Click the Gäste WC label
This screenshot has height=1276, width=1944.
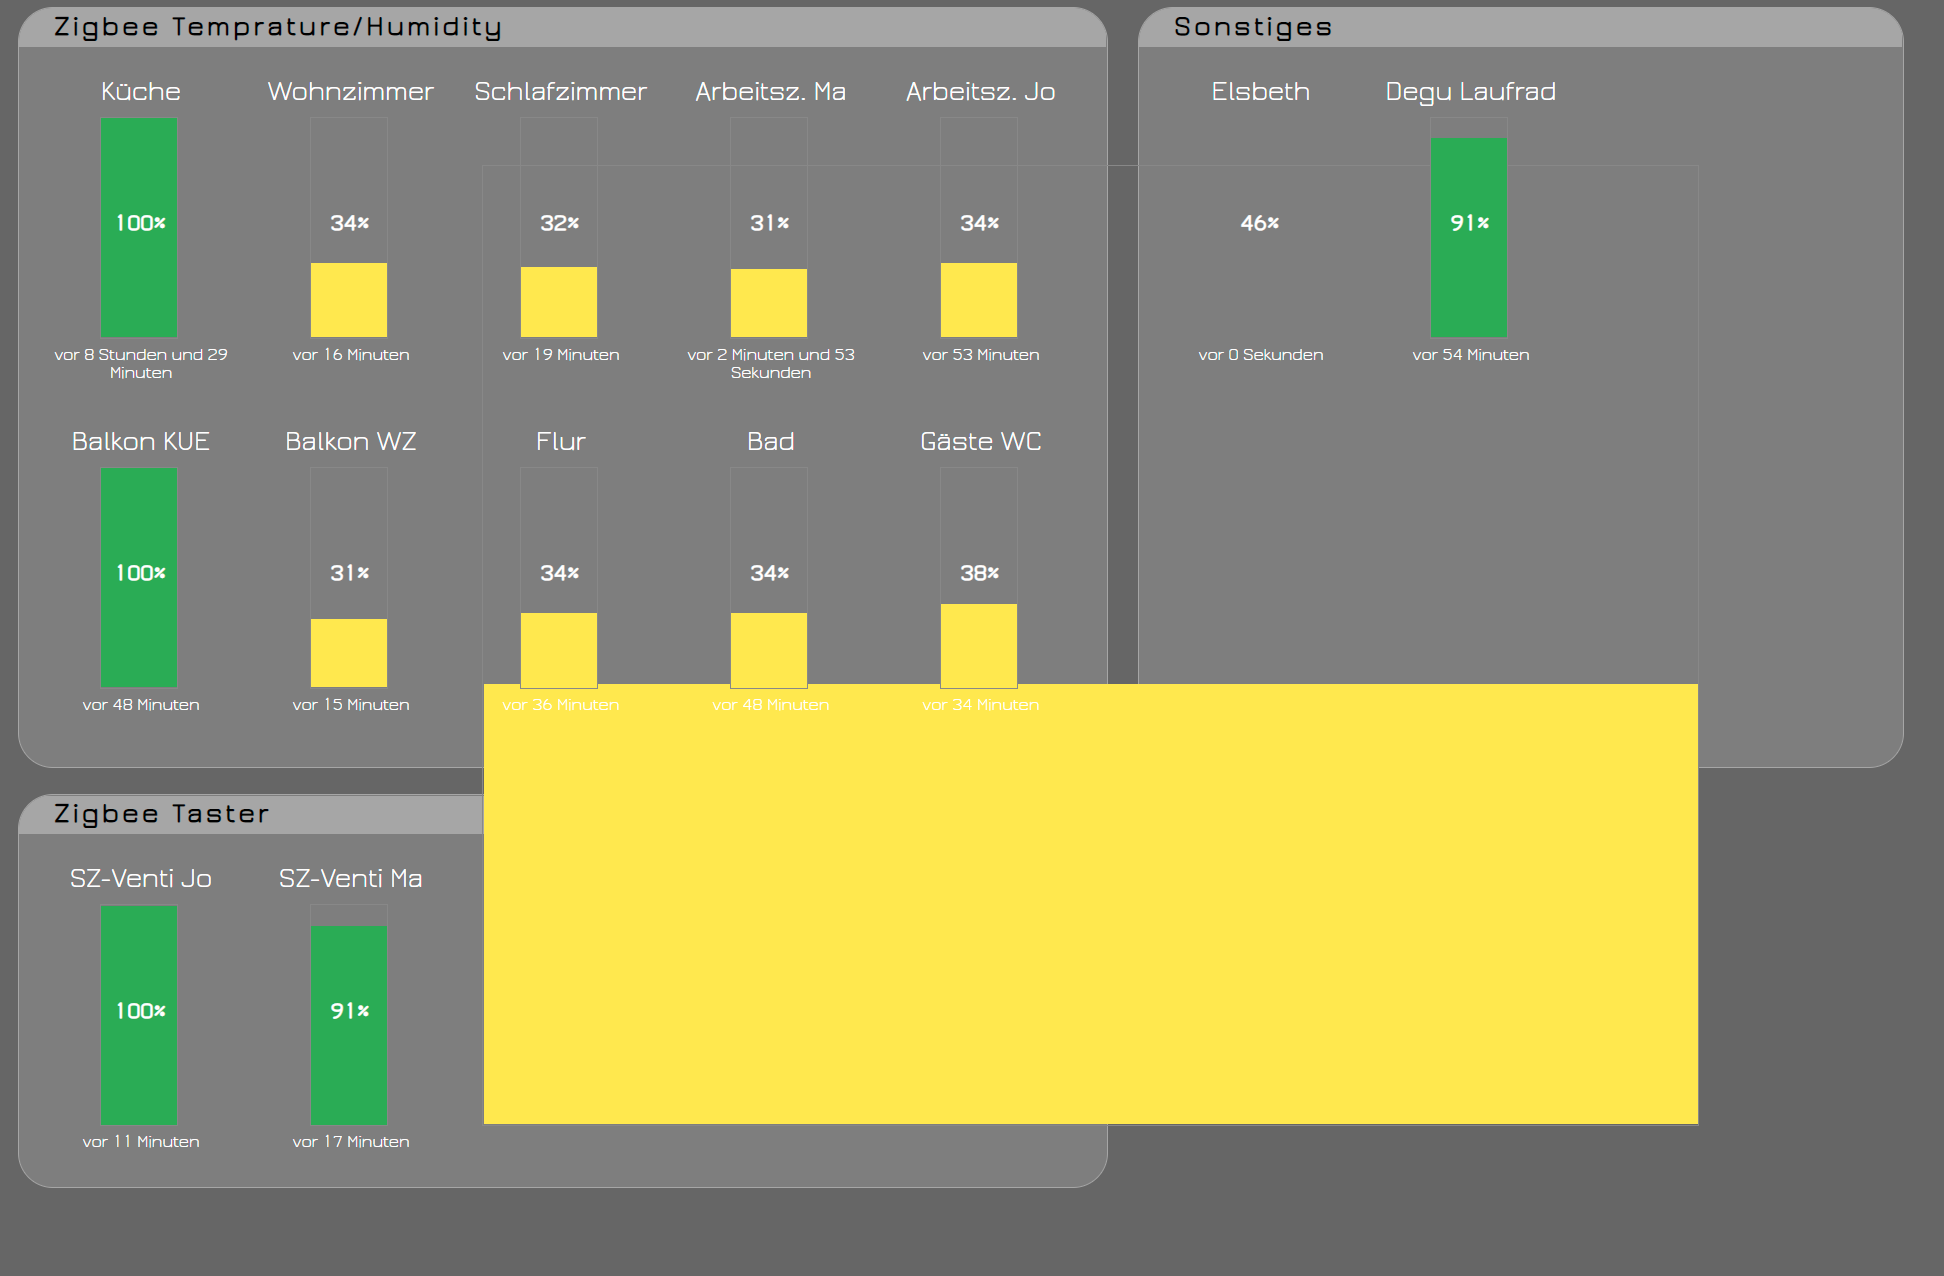(980, 441)
